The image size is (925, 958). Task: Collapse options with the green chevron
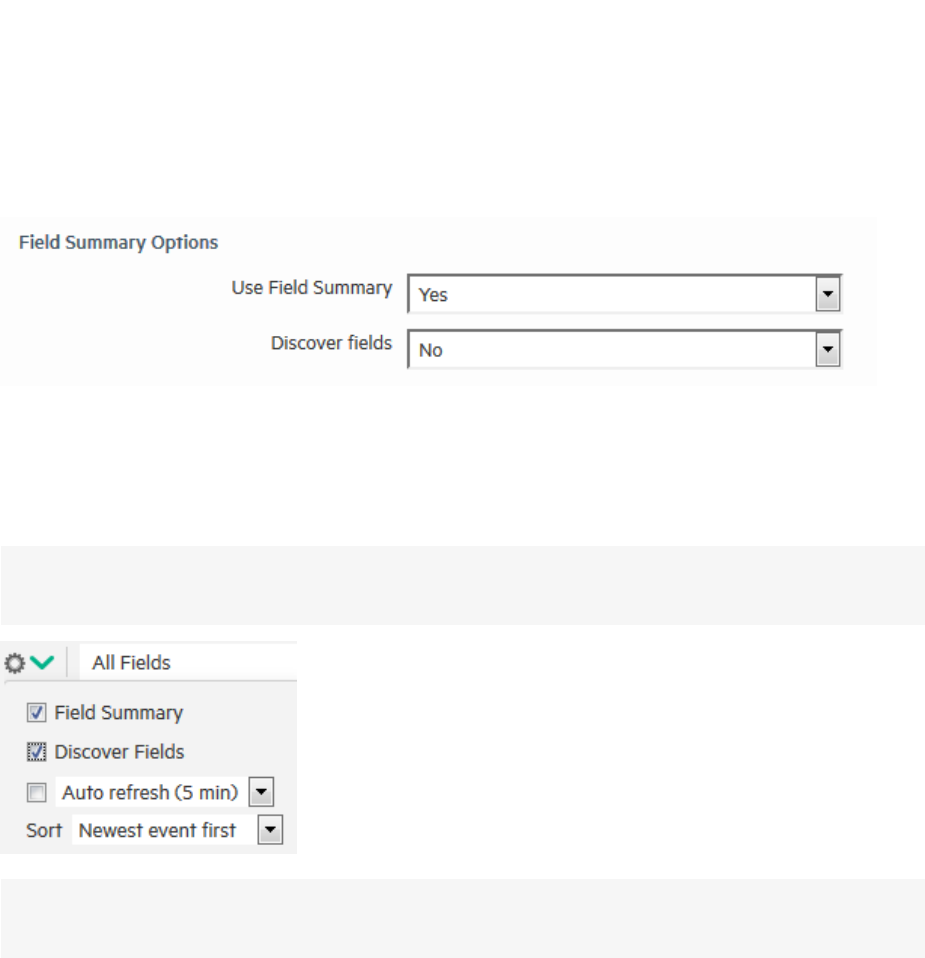coord(41,663)
